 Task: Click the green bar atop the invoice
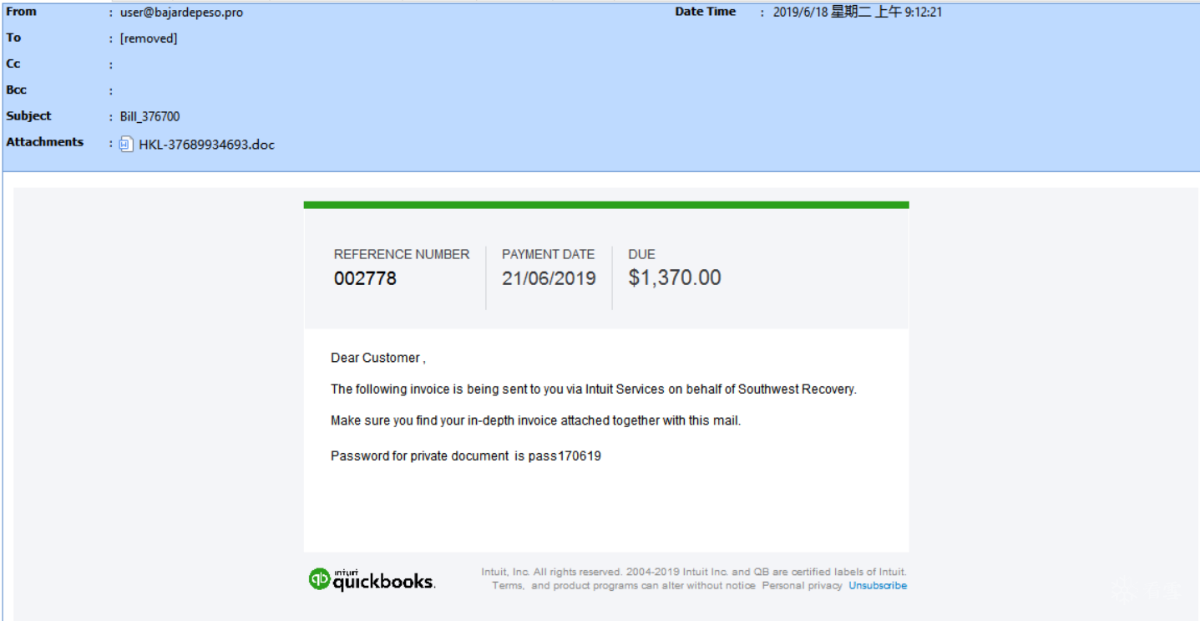point(606,205)
